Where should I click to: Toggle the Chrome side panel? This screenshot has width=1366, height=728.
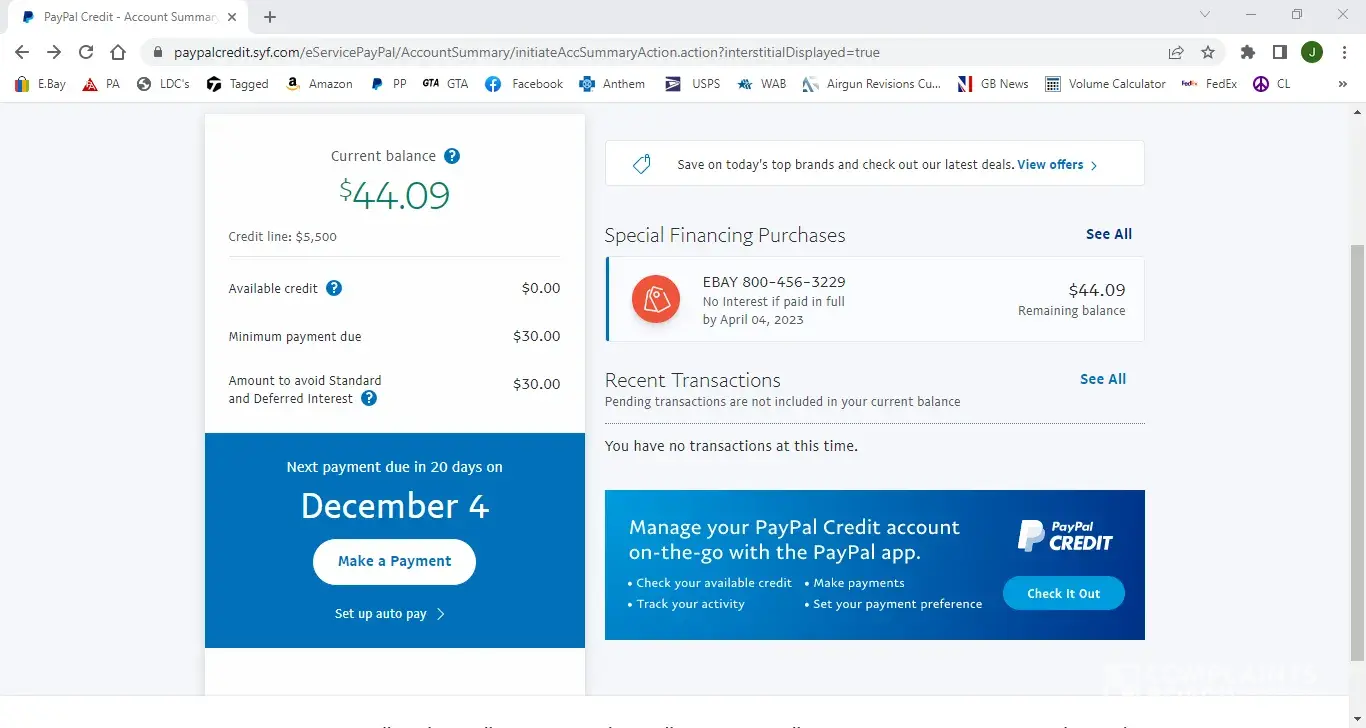tap(1279, 52)
